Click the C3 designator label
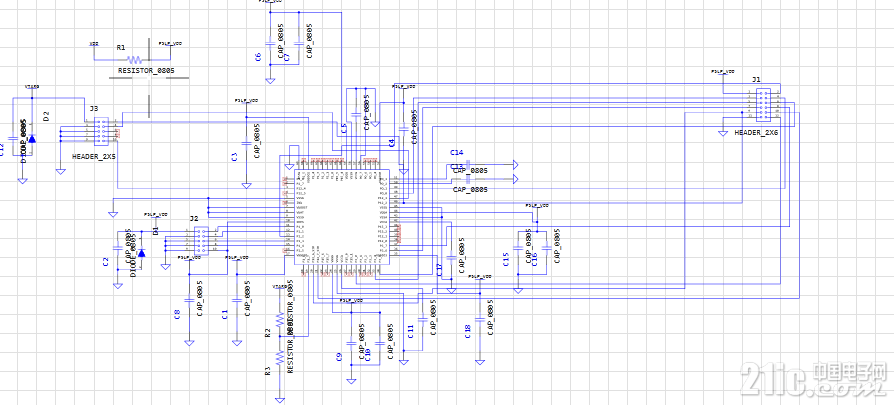 pyautogui.click(x=234, y=157)
